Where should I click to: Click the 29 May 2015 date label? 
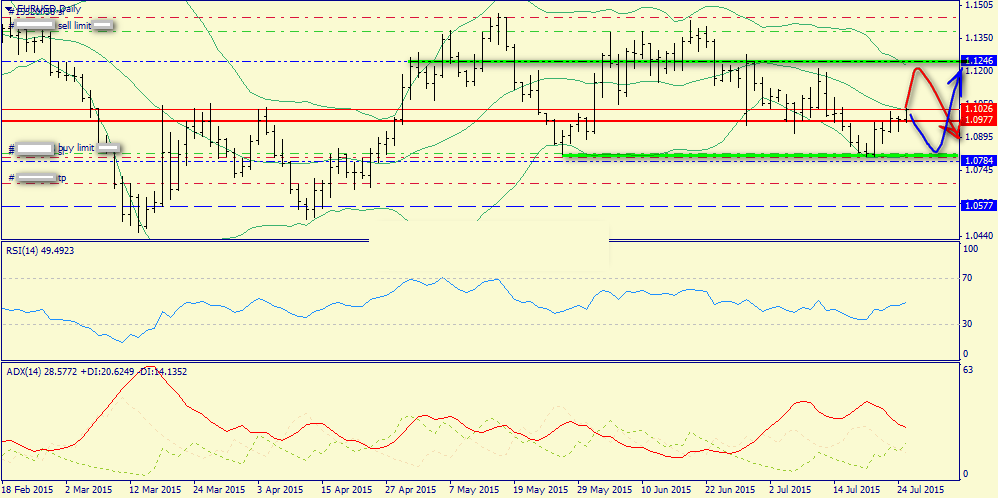(604, 490)
